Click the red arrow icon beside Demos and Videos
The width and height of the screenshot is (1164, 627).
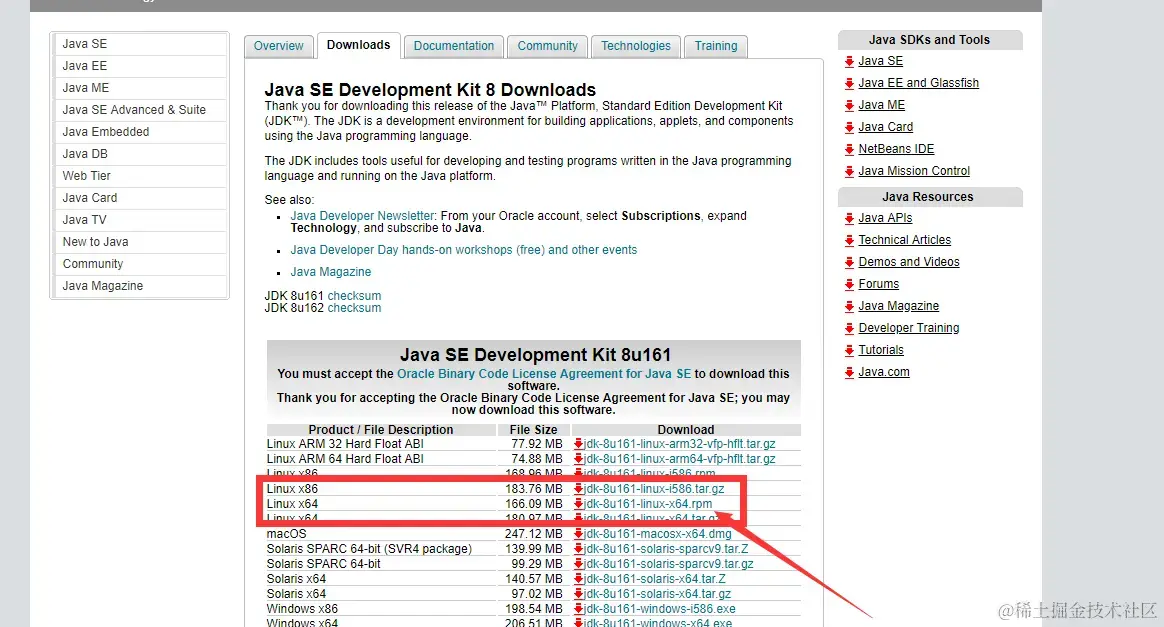point(849,263)
